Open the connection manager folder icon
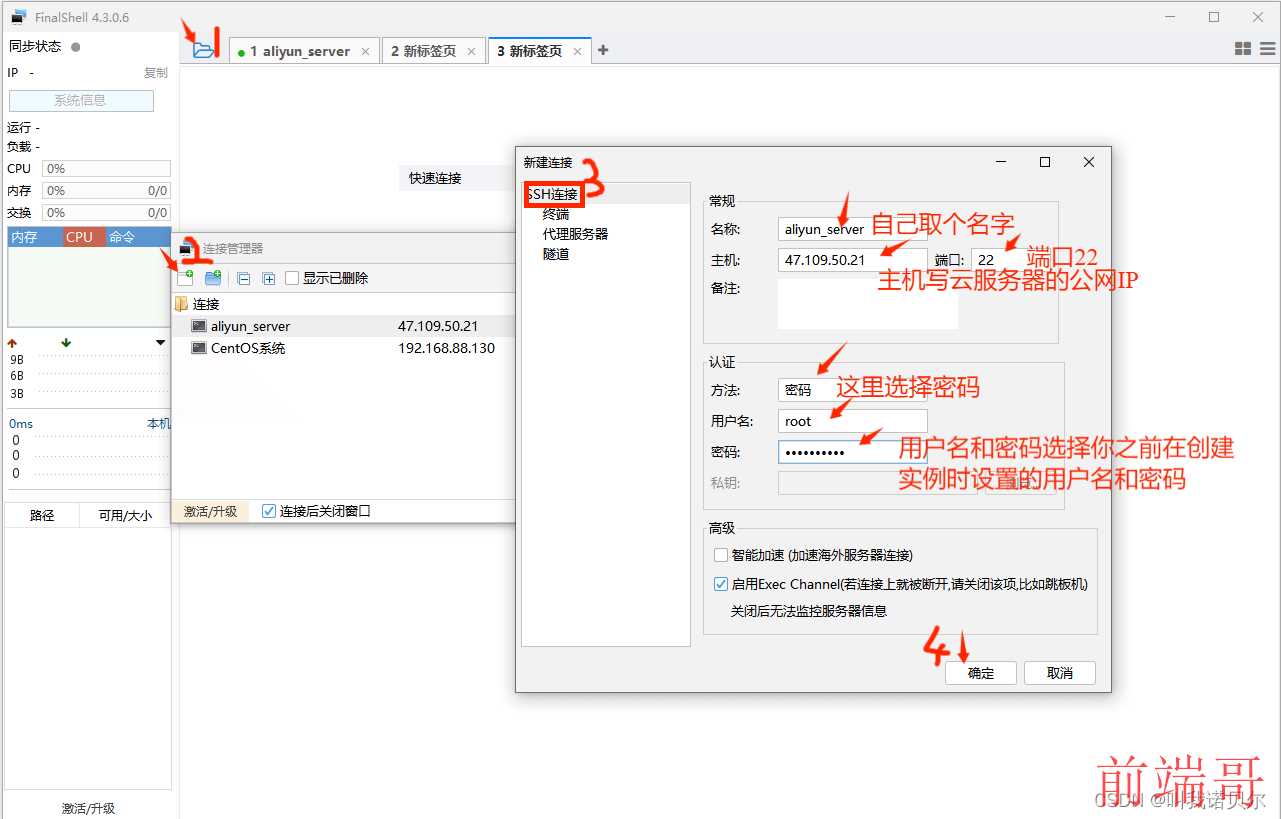 (x=204, y=49)
